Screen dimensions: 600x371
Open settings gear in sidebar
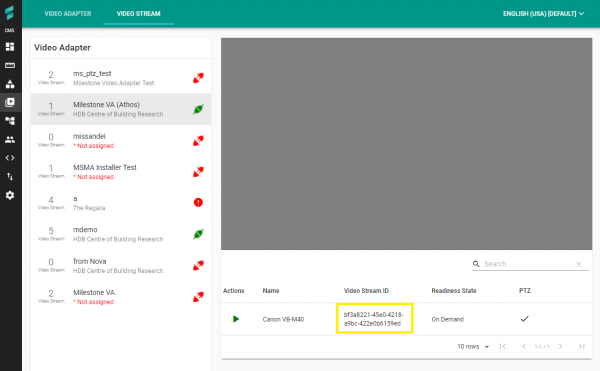tap(10, 195)
